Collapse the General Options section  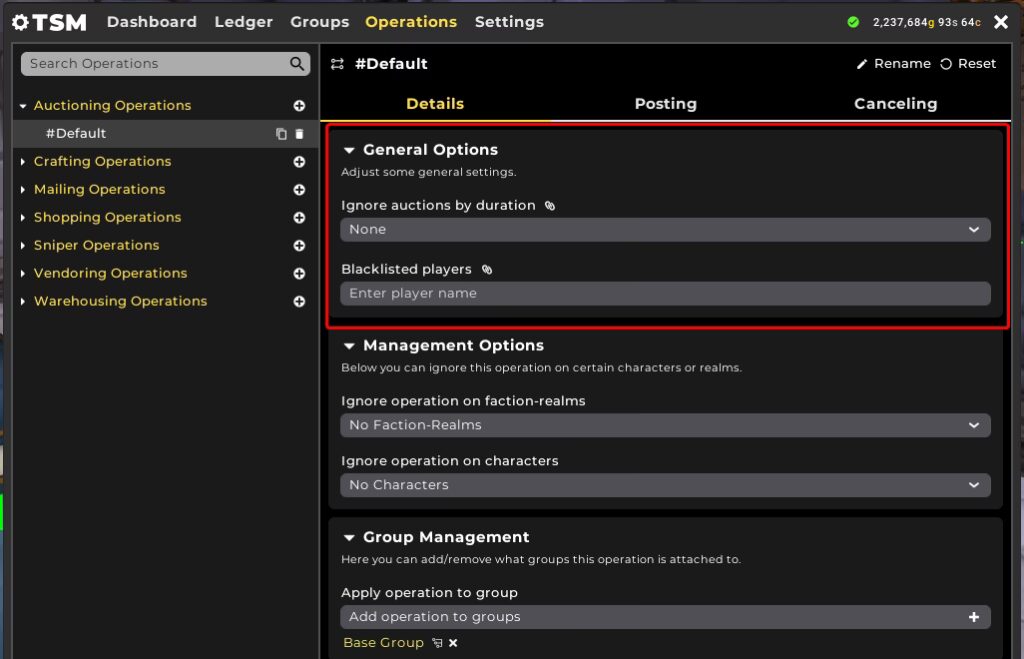[349, 150]
